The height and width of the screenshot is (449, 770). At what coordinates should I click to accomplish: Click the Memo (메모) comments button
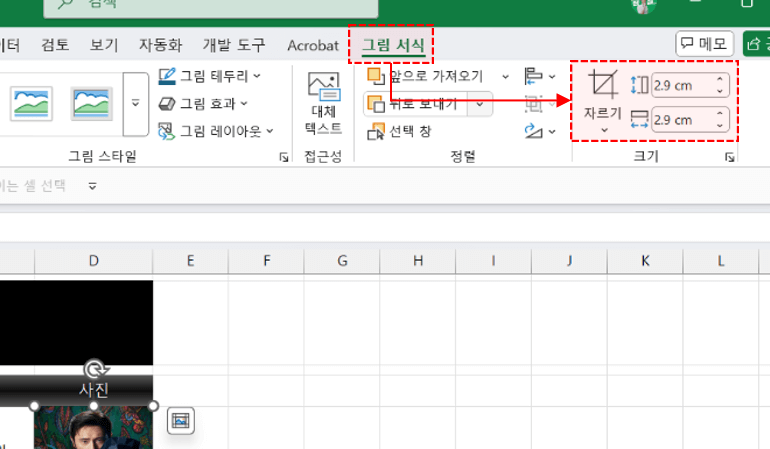pos(705,44)
